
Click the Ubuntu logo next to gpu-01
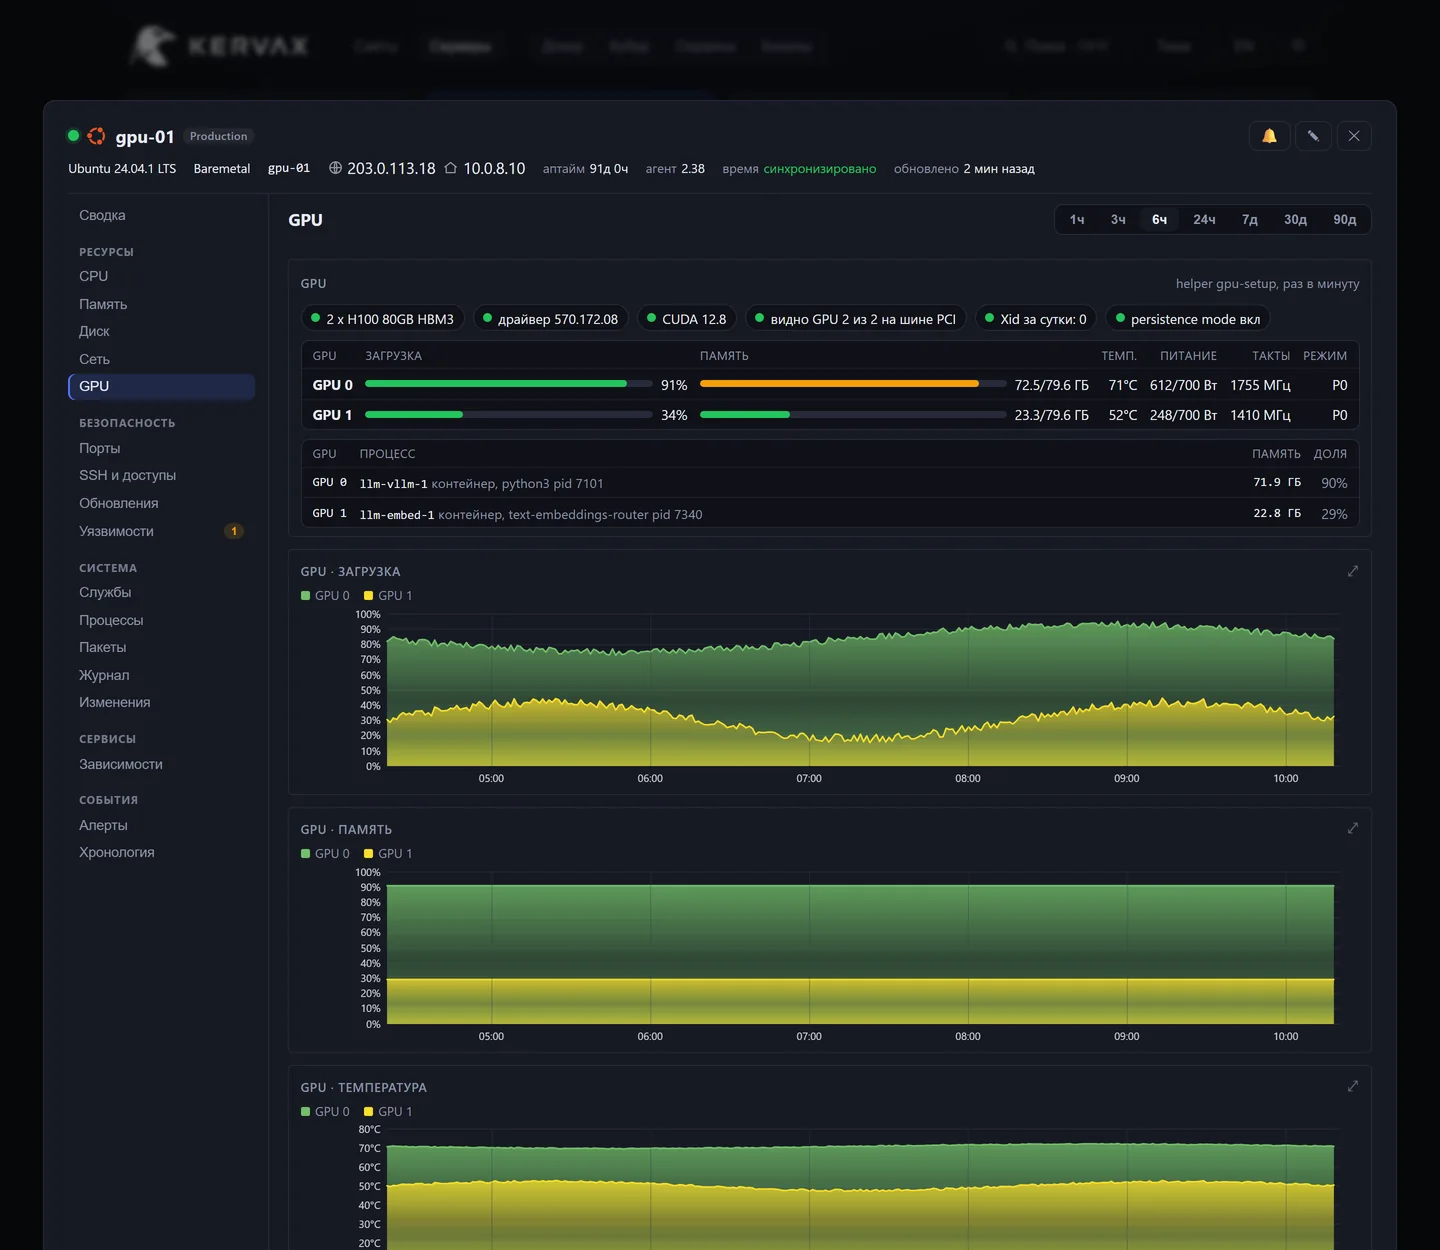(96, 136)
